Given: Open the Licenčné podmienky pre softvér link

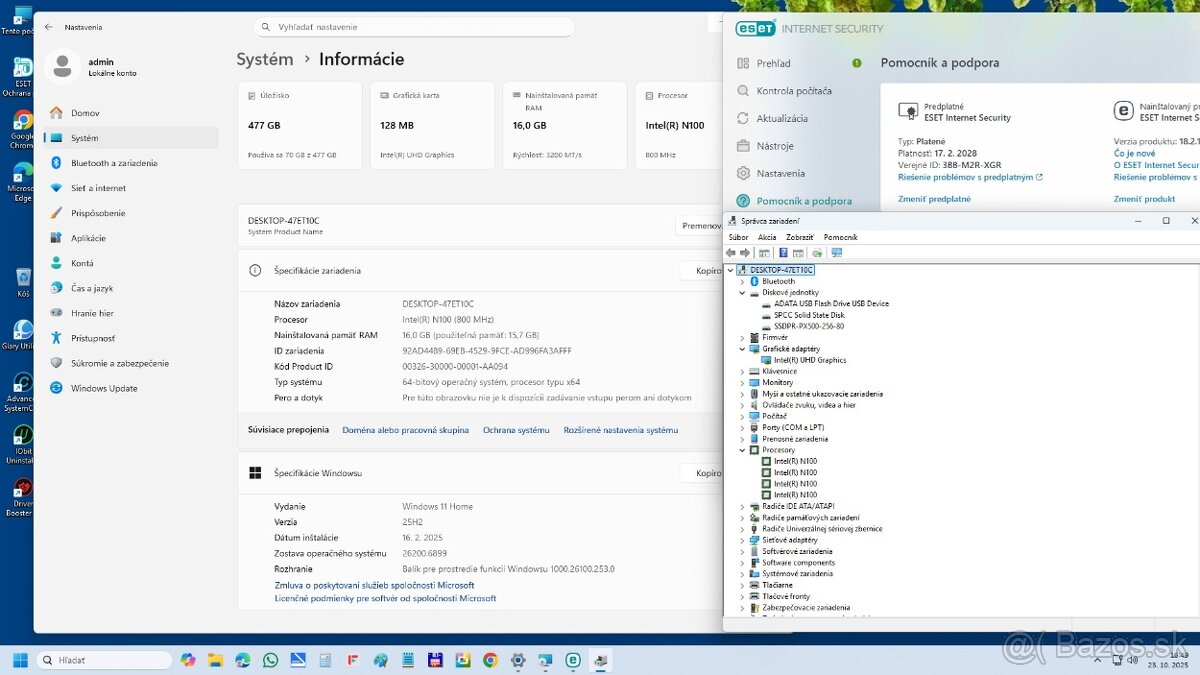Looking at the screenshot, I should click(385, 598).
